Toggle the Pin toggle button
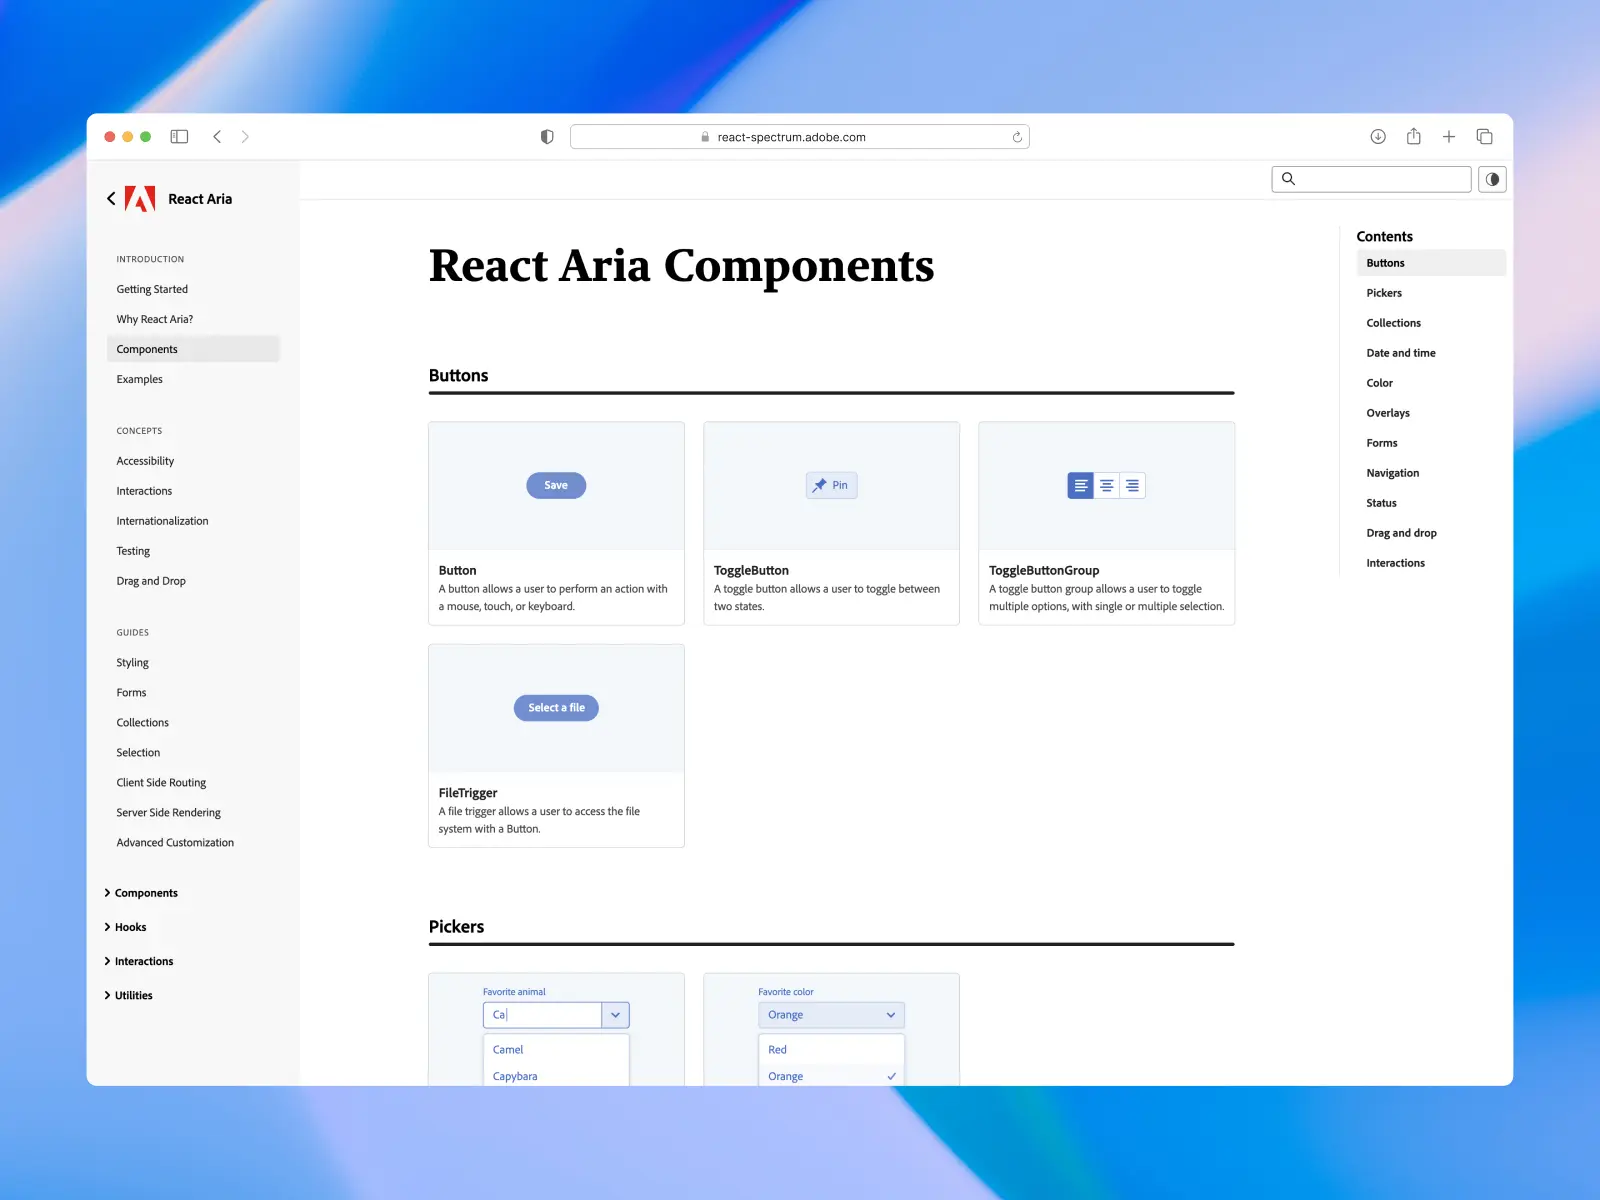Viewport: 1600px width, 1200px height. (832, 485)
